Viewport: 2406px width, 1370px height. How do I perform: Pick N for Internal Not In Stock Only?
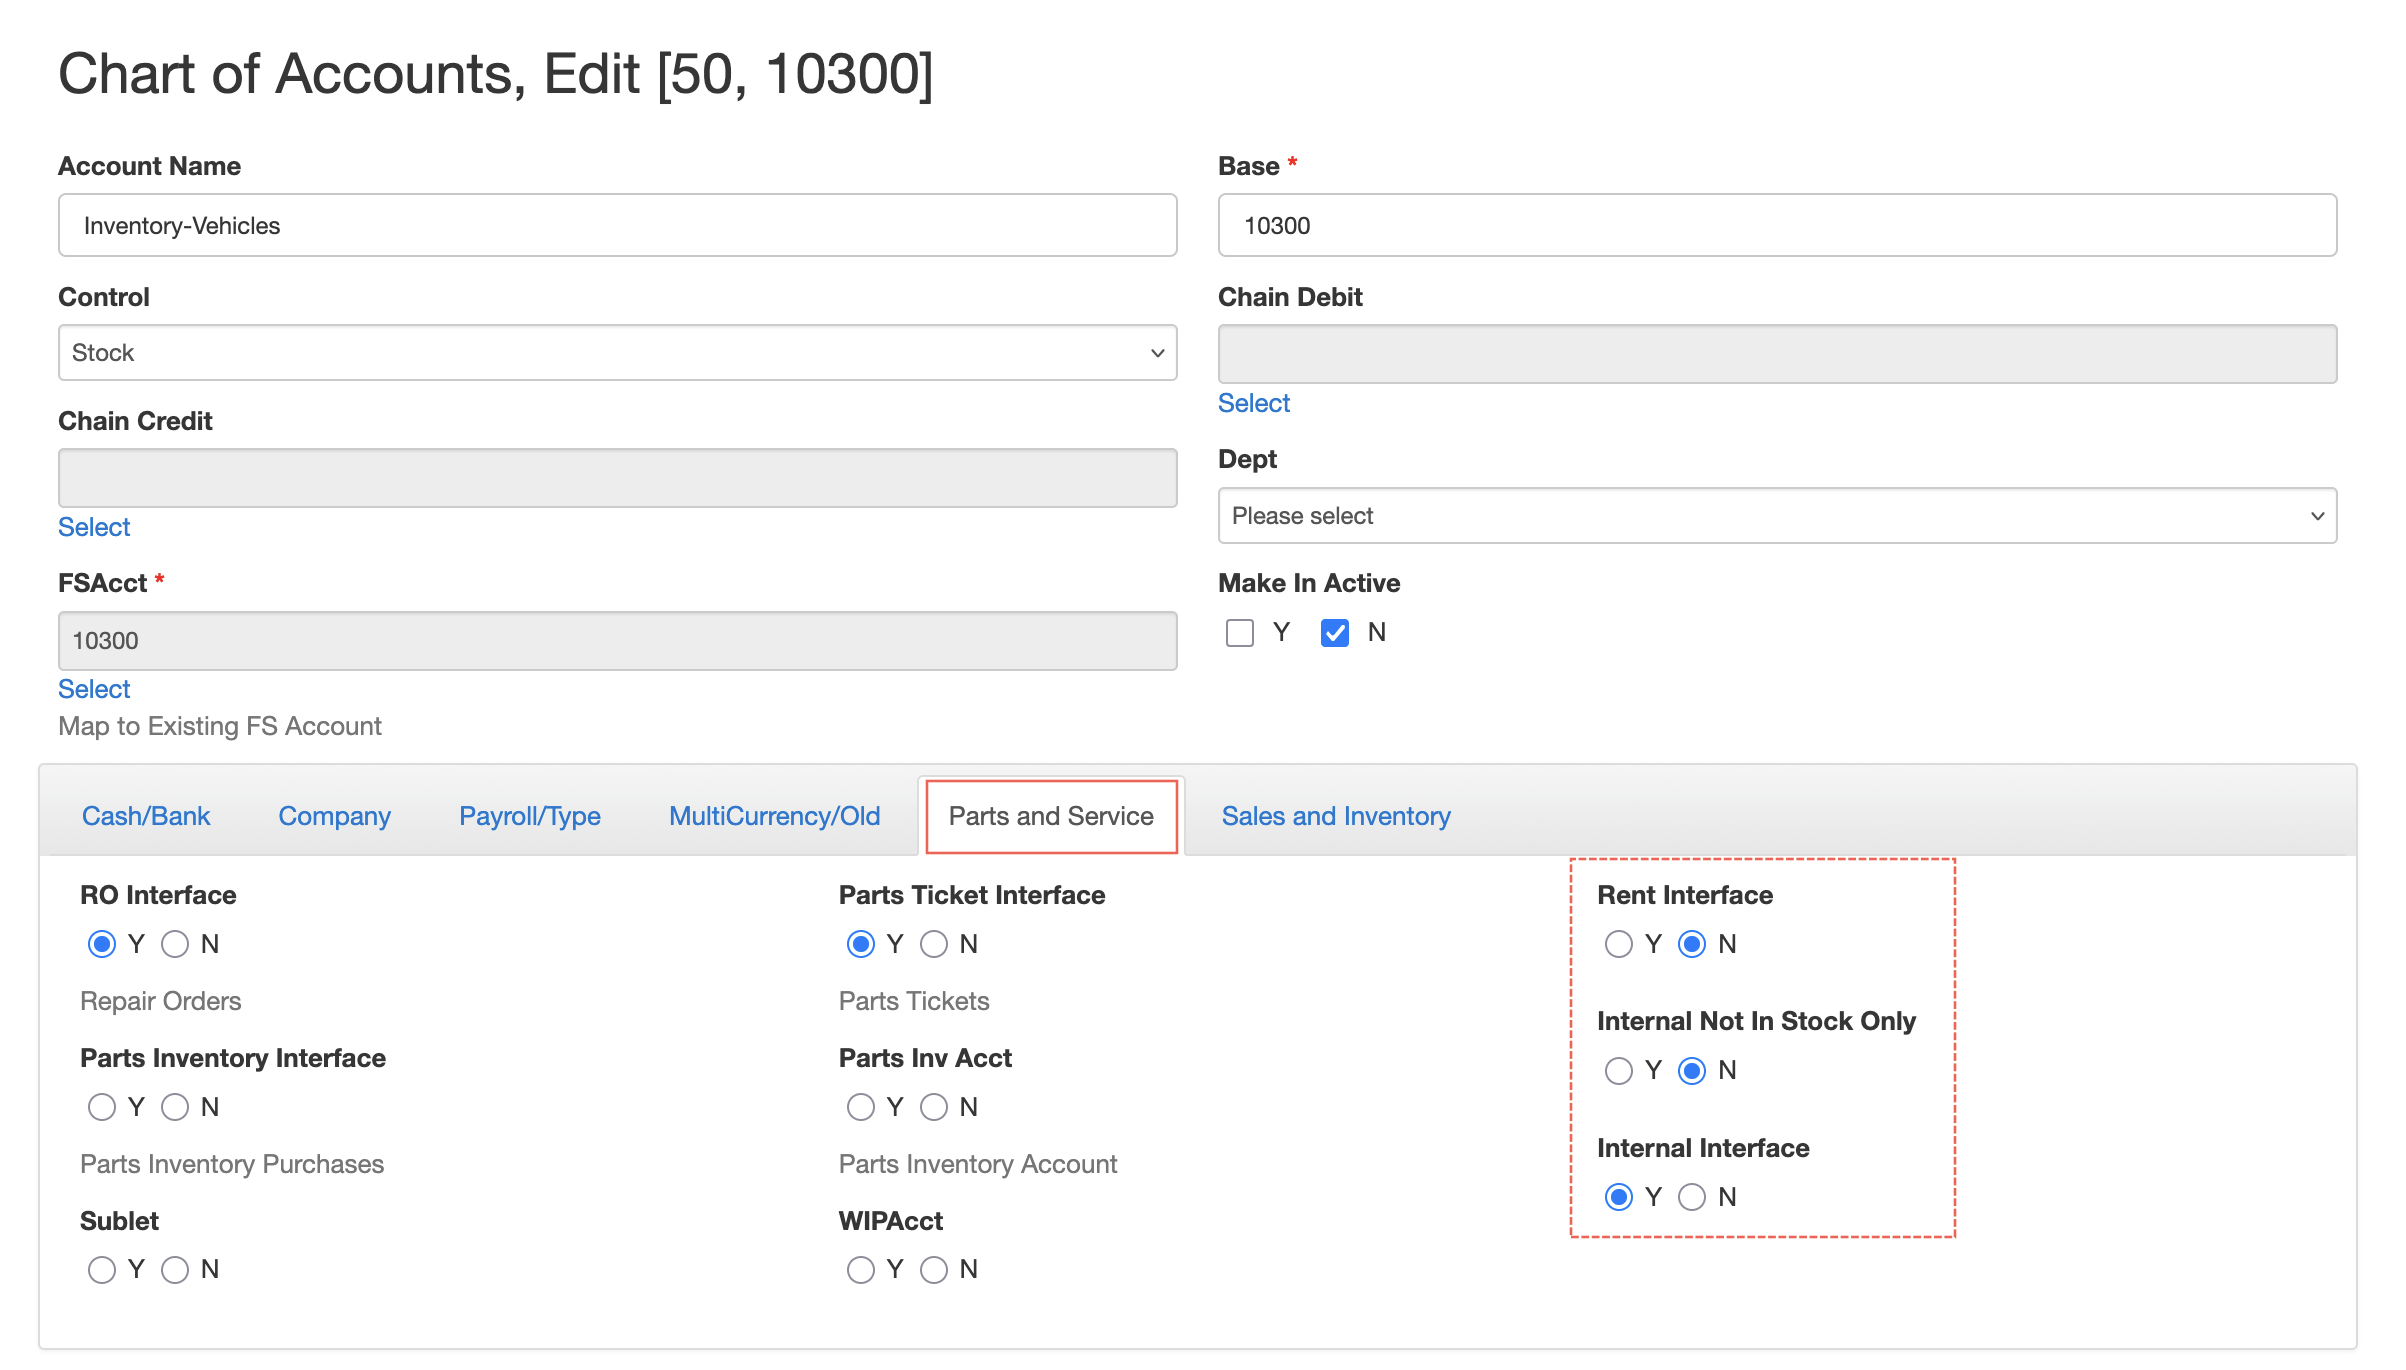(1692, 1071)
